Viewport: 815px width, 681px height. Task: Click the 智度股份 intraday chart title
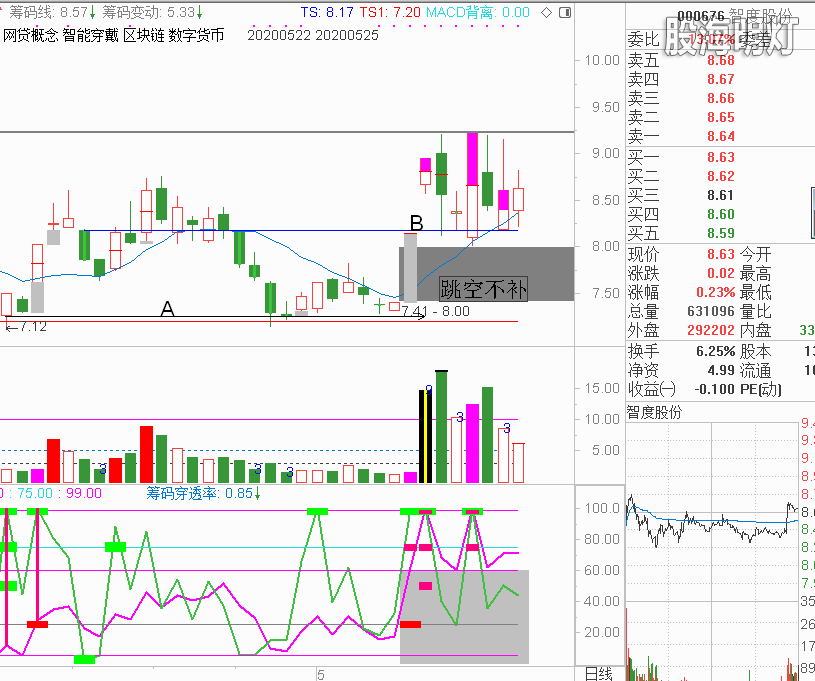[655, 412]
